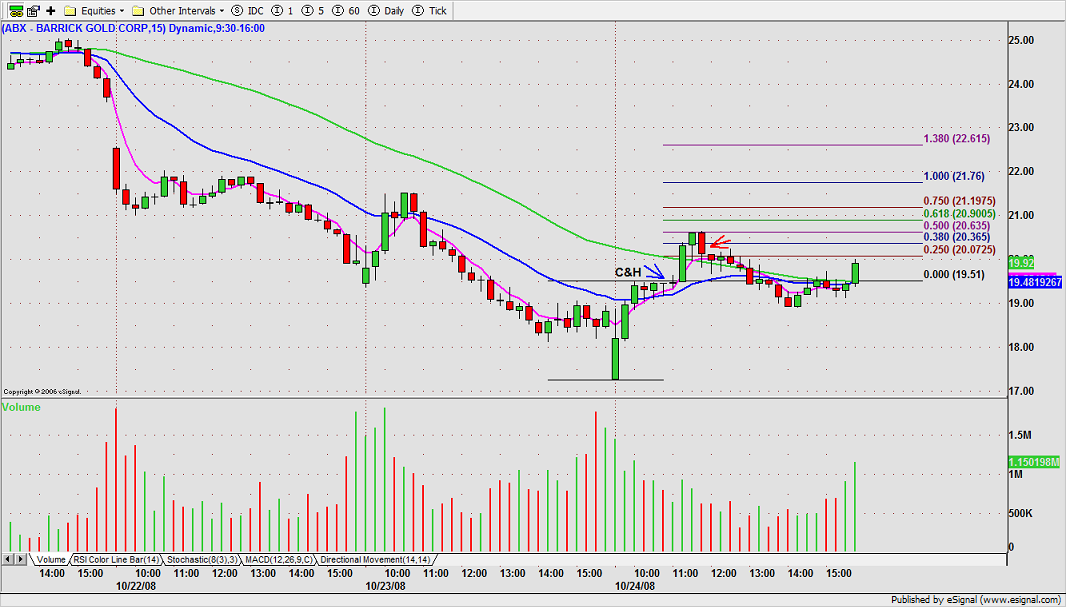Click the green 1.150198M volume tag
This screenshot has height=607, width=1066.
1033,462
